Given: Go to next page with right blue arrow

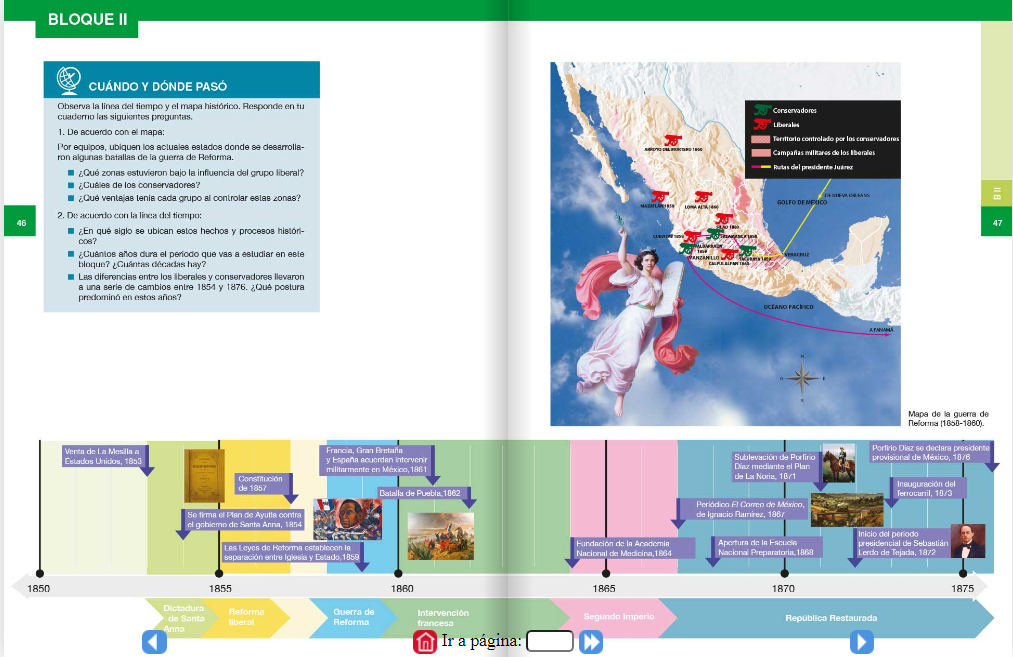Looking at the screenshot, I should [x=861, y=642].
